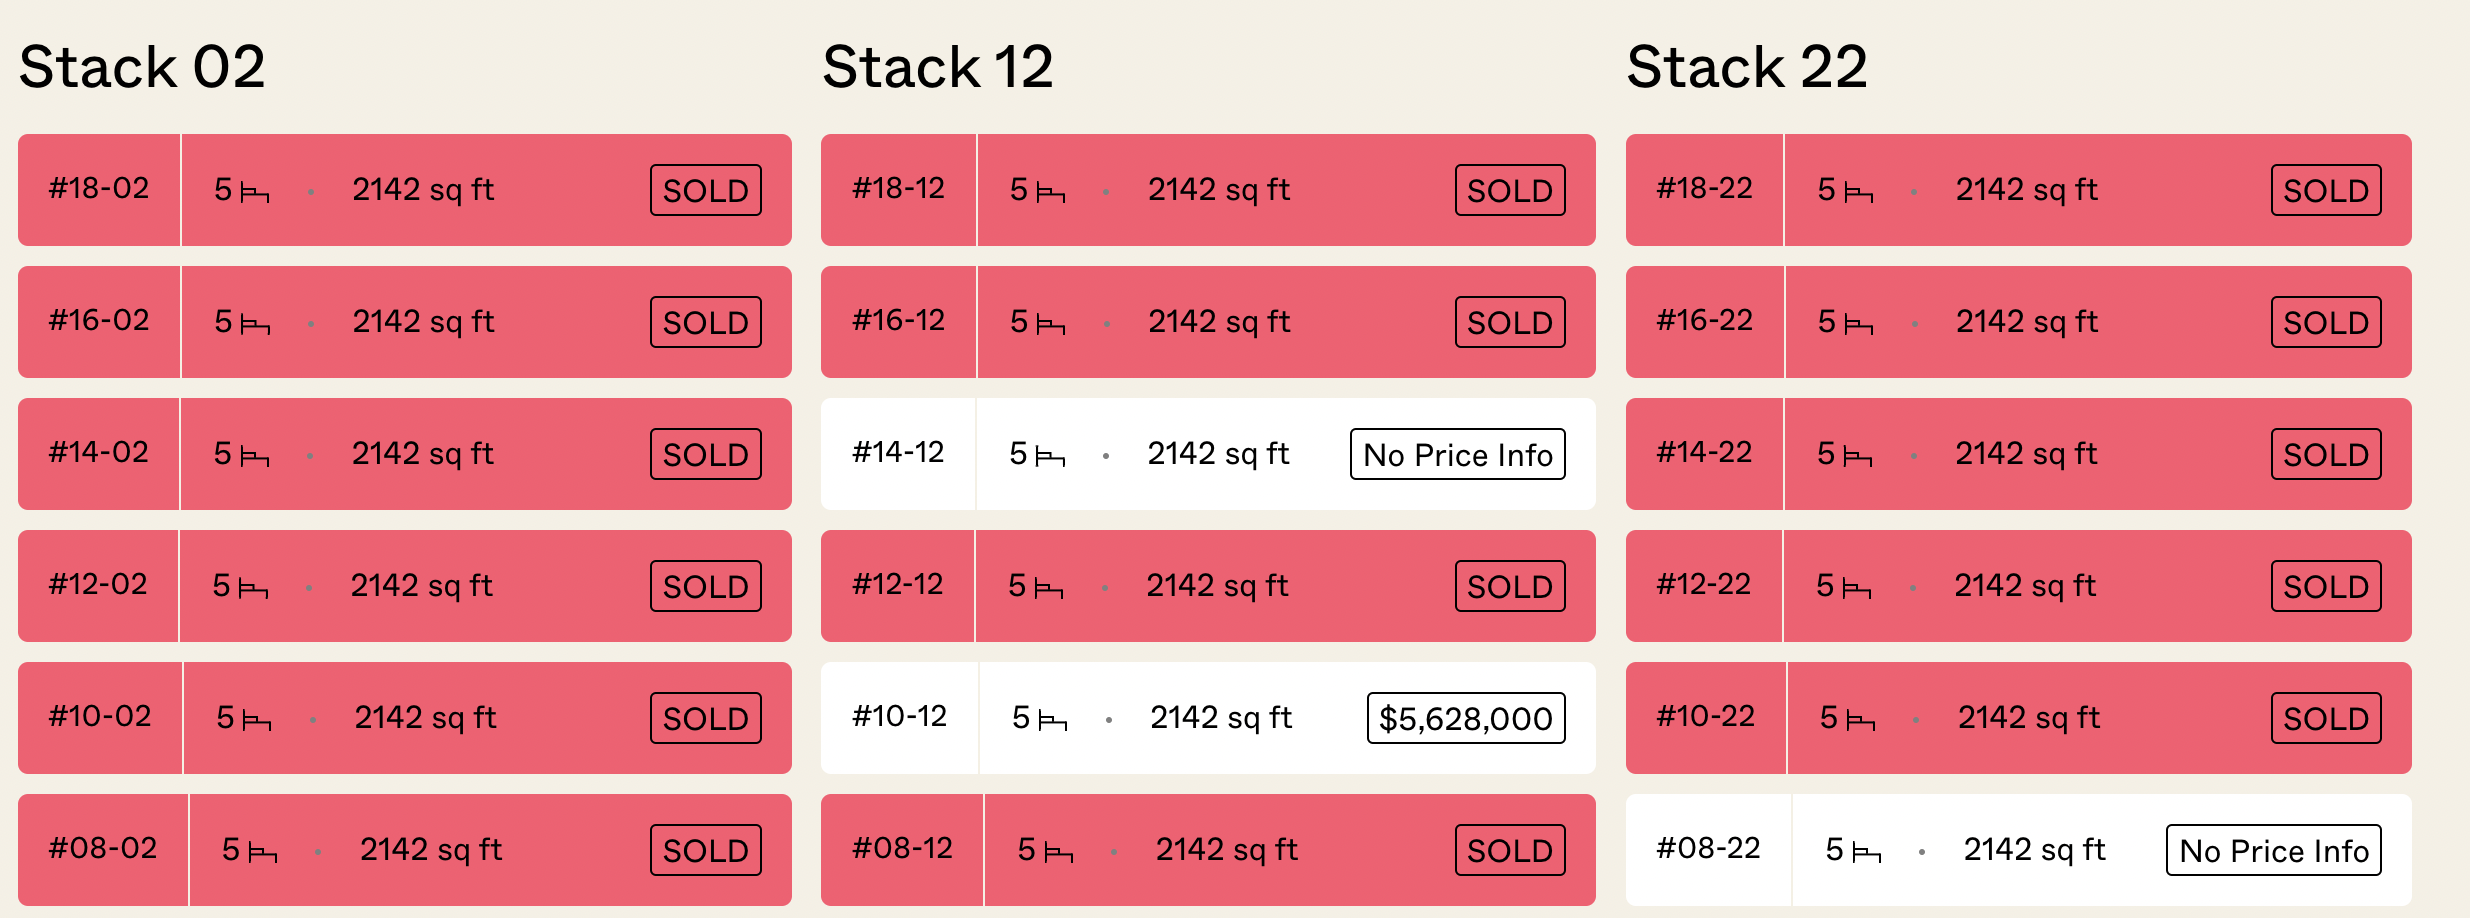This screenshot has width=2470, height=918.
Task: Click No Price Info on unit #14-12
Action: pyautogui.click(x=1458, y=454)
